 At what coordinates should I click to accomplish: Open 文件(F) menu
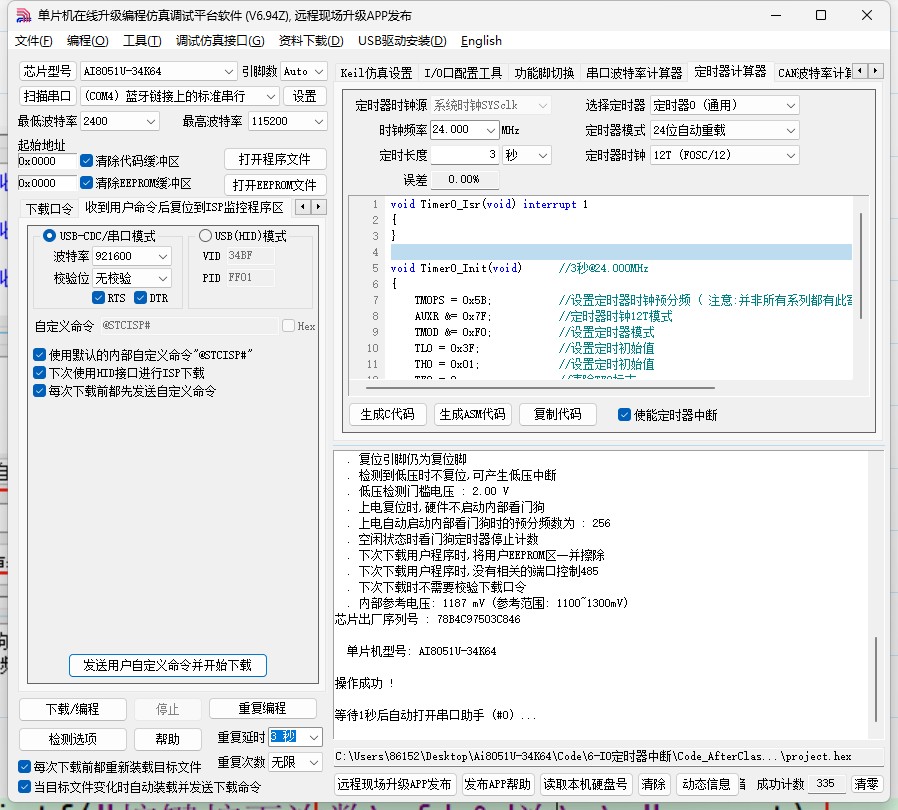pyautogui.click(x=34, y=41)
